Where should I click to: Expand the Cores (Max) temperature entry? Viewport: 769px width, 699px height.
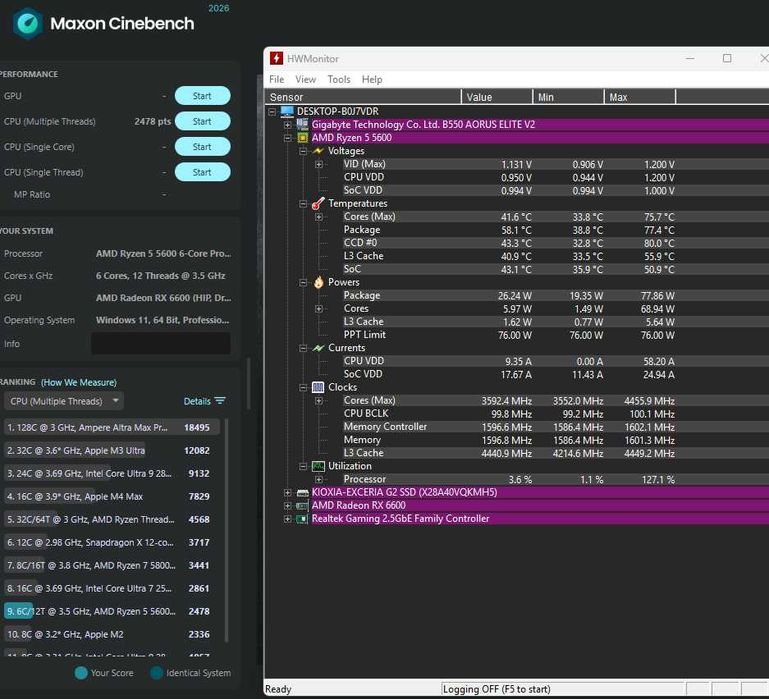pos(319,217)
